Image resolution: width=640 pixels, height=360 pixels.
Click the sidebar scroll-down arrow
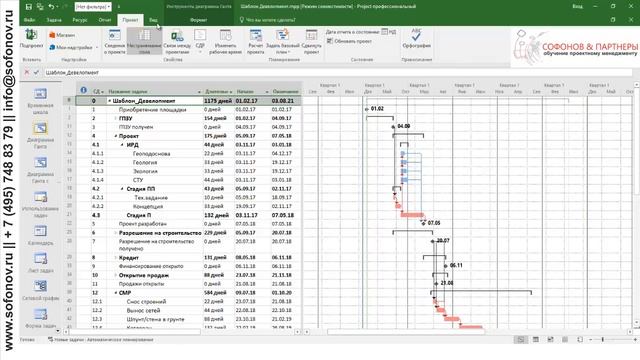[58, 331]
